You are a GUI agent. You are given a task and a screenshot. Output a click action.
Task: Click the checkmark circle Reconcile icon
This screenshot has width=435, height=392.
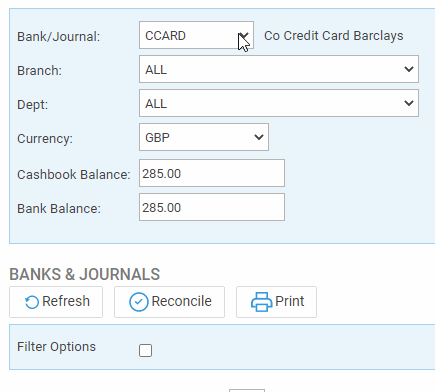pos(139,302)
